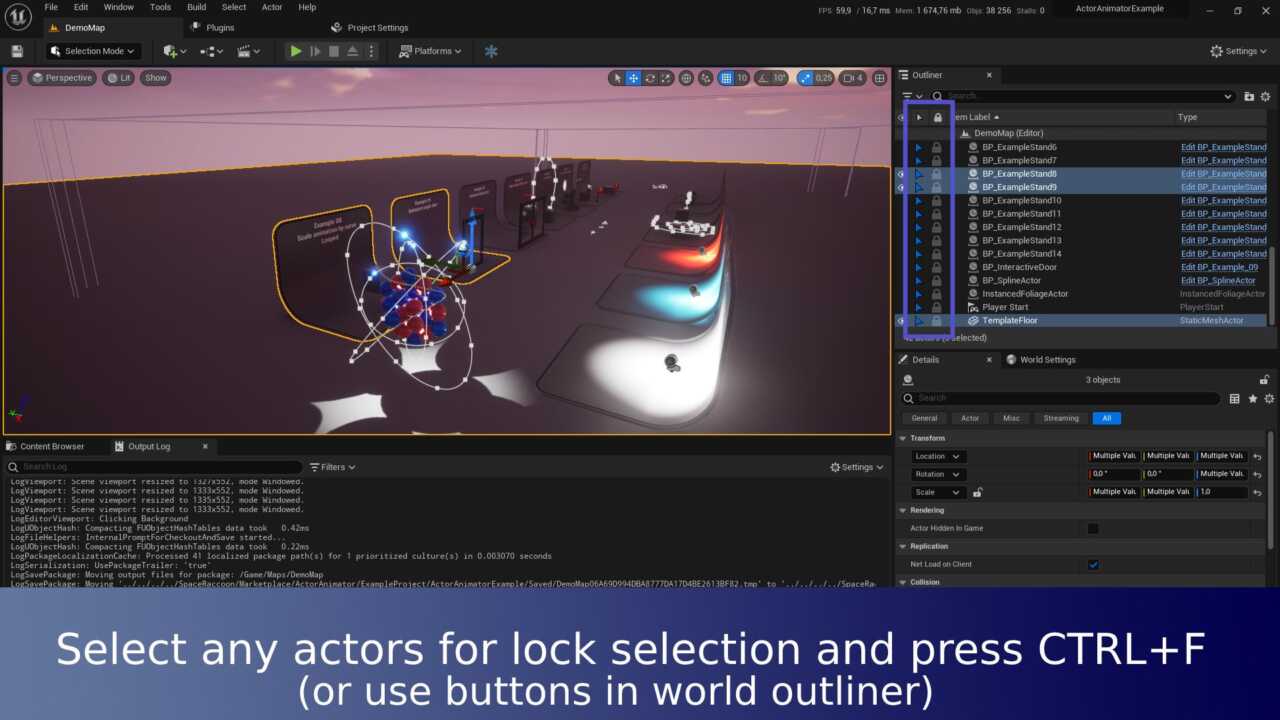The image size is (1280, 720).
Task: Open the camera speed setting showing 4
Action: pyautogui.click(x=852, y=78)
